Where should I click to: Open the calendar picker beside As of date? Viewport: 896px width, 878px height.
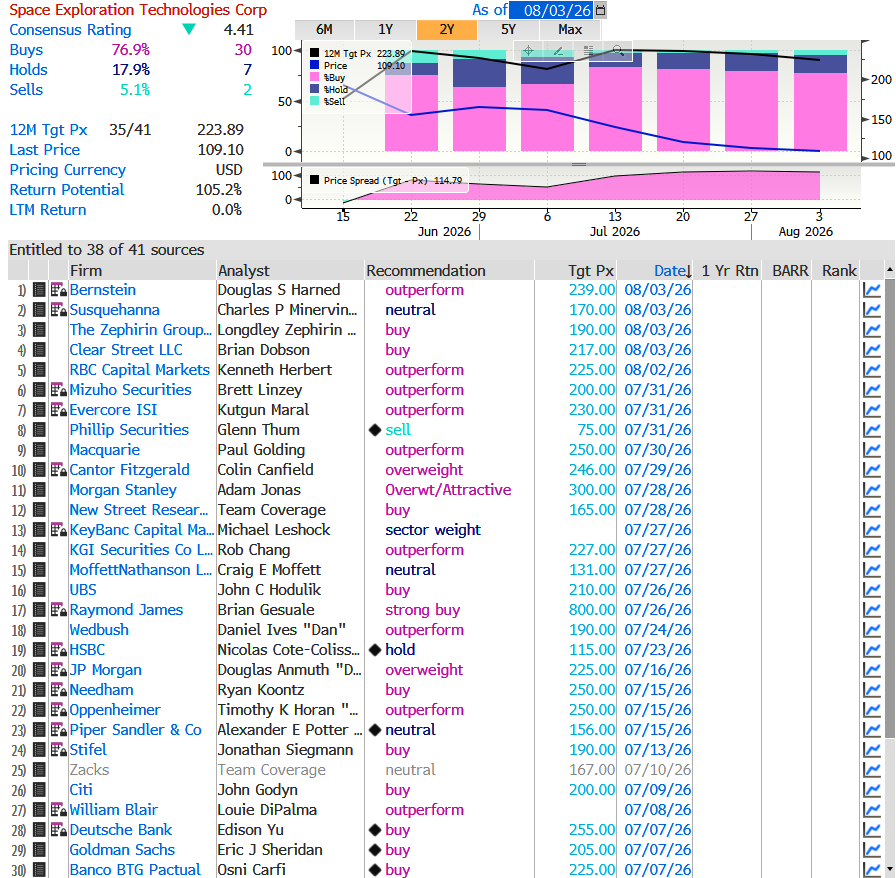[x=600, y=10]
